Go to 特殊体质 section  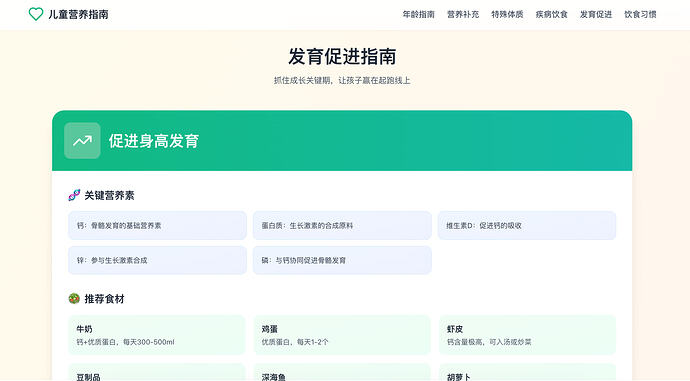pyautogui.click(x=507, y=15)
